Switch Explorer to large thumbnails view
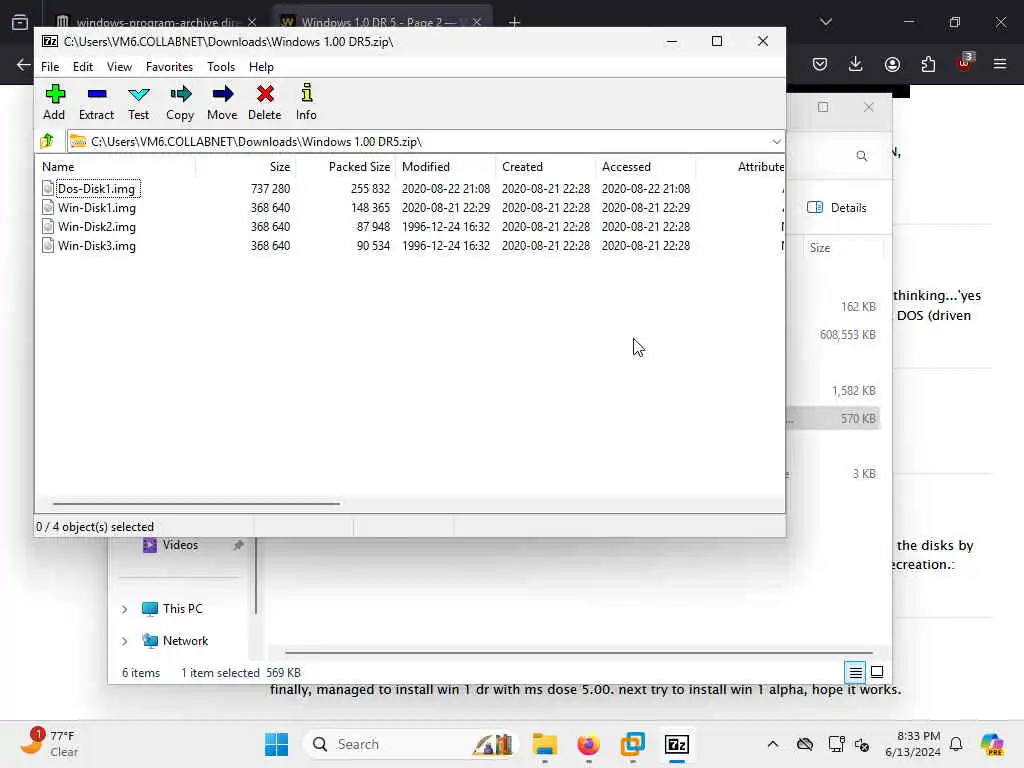 (x=877, y=672)
